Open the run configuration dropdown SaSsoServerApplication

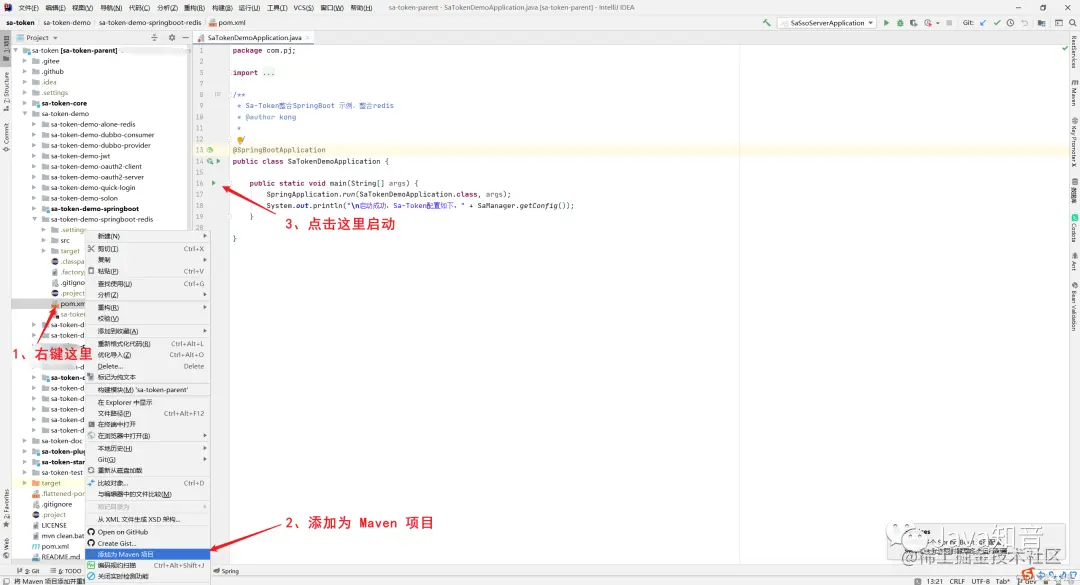(827, 23)
